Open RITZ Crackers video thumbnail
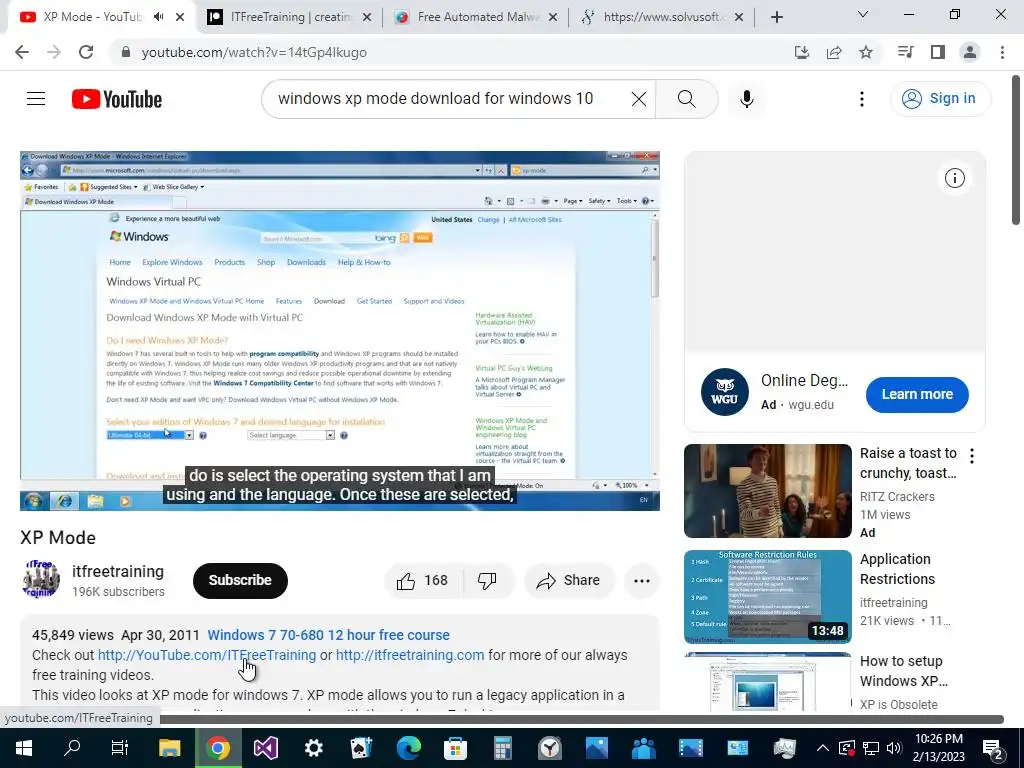Viewport: 1024px width, 768px height. [767, 490]
